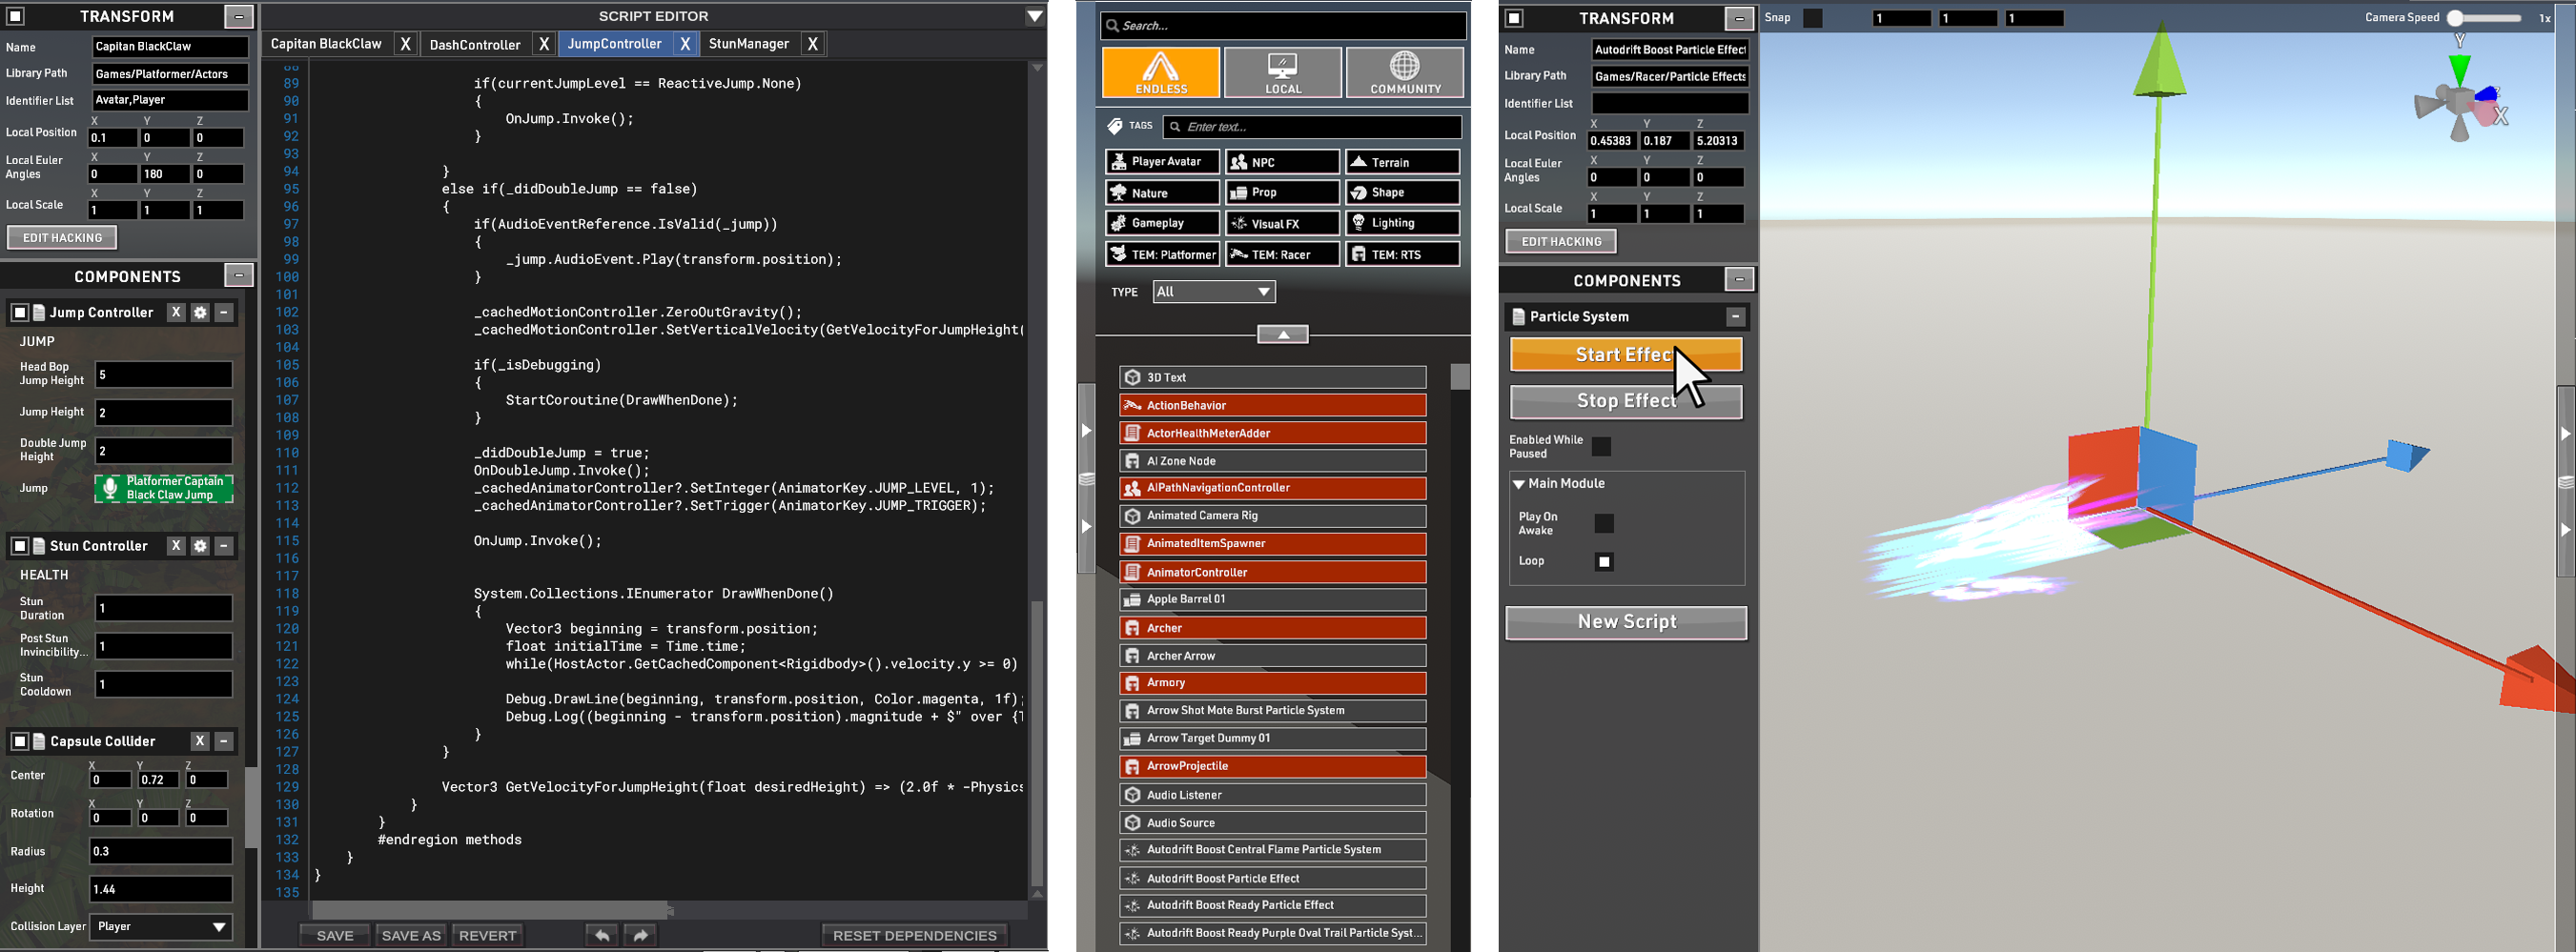The height and width of the screenshot is (952, 2576).
Task: Open the Community library source
Action: 1404,72
